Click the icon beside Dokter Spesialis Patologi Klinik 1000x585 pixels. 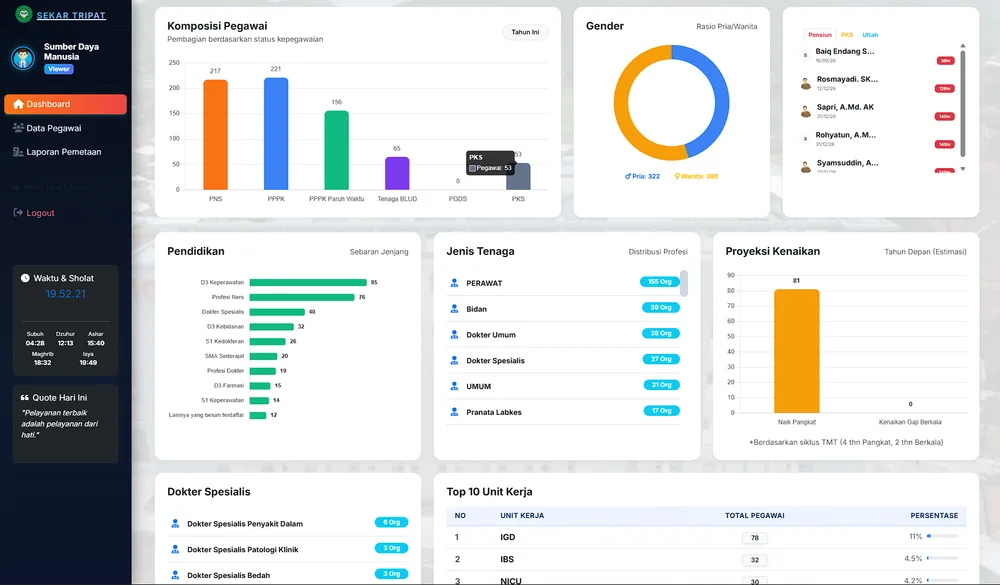point(175,549)
